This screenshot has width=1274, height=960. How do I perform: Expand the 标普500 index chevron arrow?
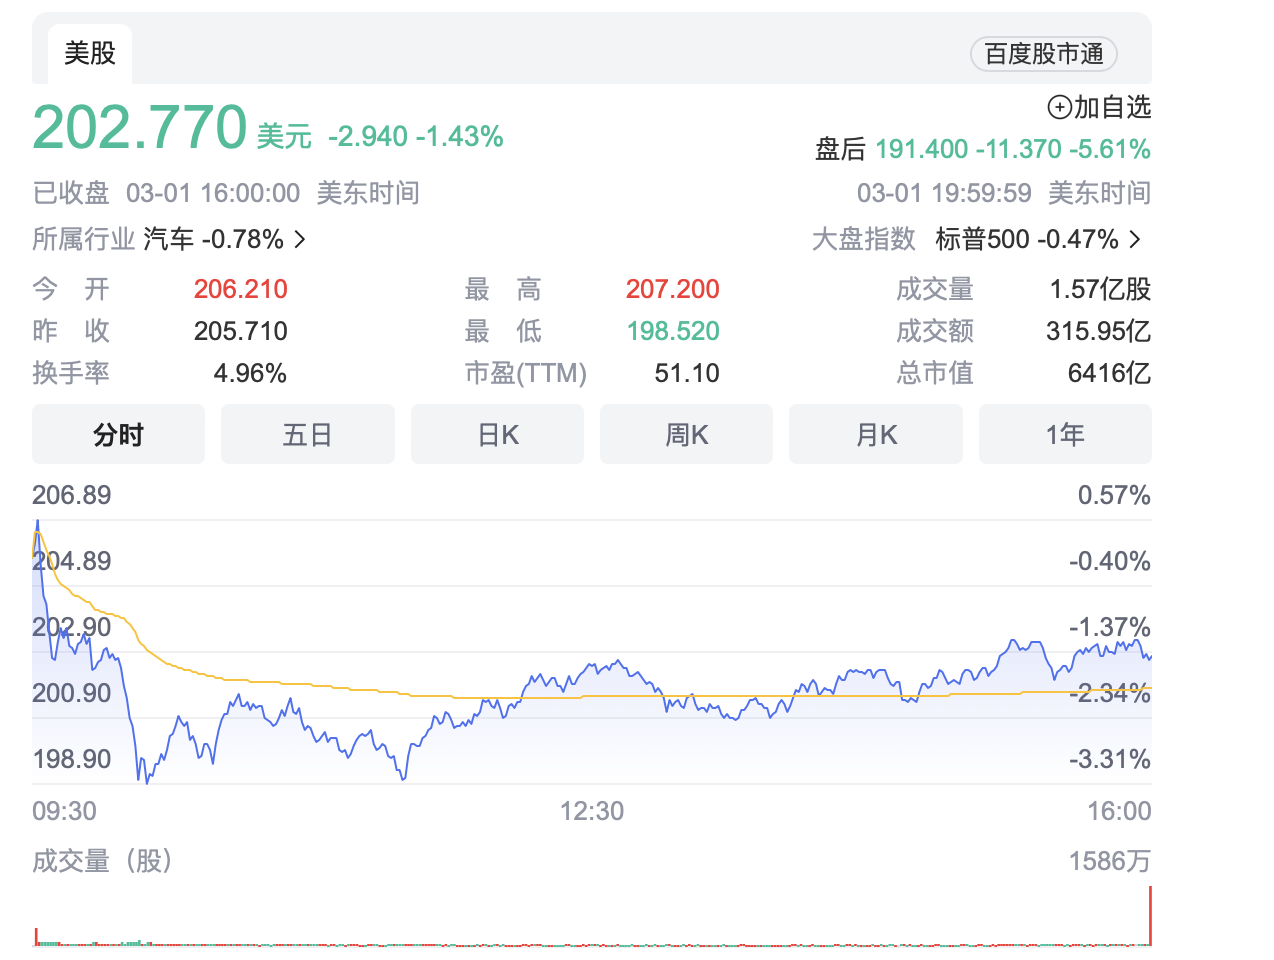coord(1135,240)
